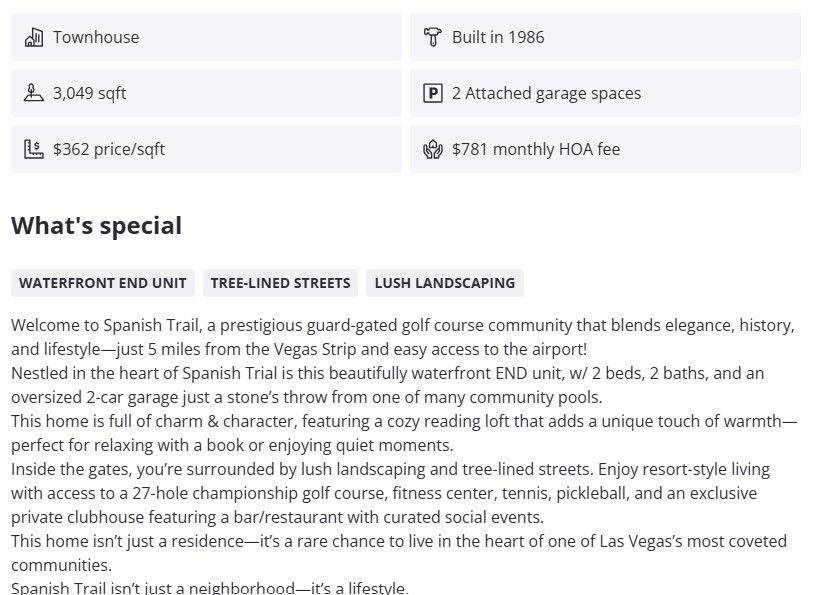This screenshot has width=825, height=595.
Task: Click the 3,049 sqft text
Action: click(90, 93)
